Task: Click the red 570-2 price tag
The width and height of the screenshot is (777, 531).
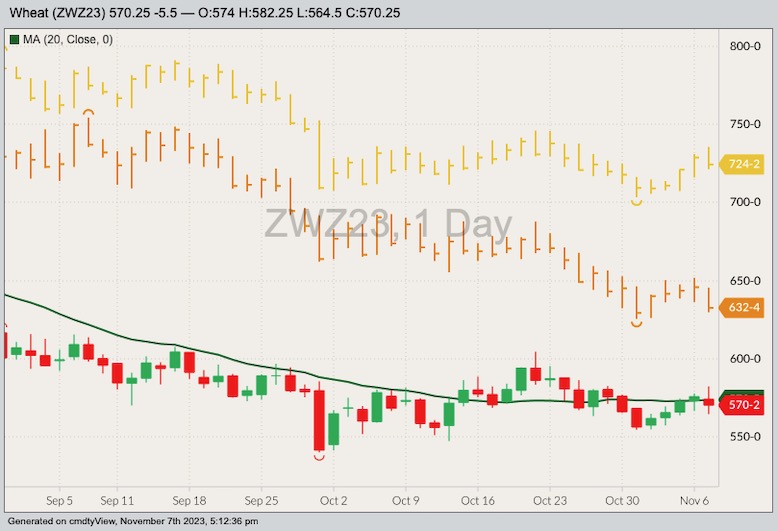Action: coord(742,405)
